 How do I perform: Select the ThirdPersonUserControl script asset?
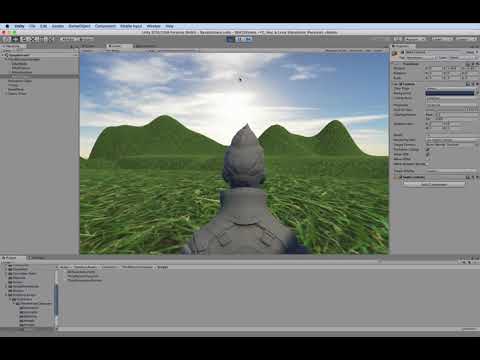85,280
